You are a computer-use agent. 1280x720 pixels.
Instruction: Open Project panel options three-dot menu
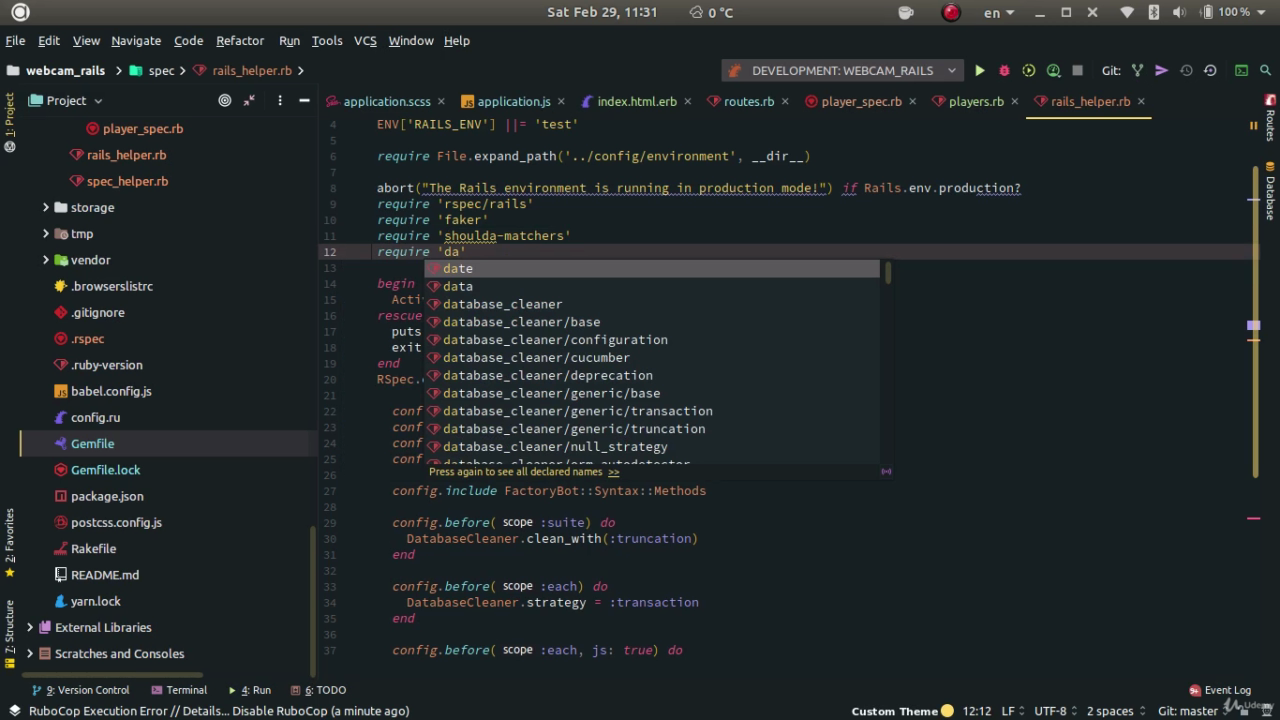(x=279, y=100)
